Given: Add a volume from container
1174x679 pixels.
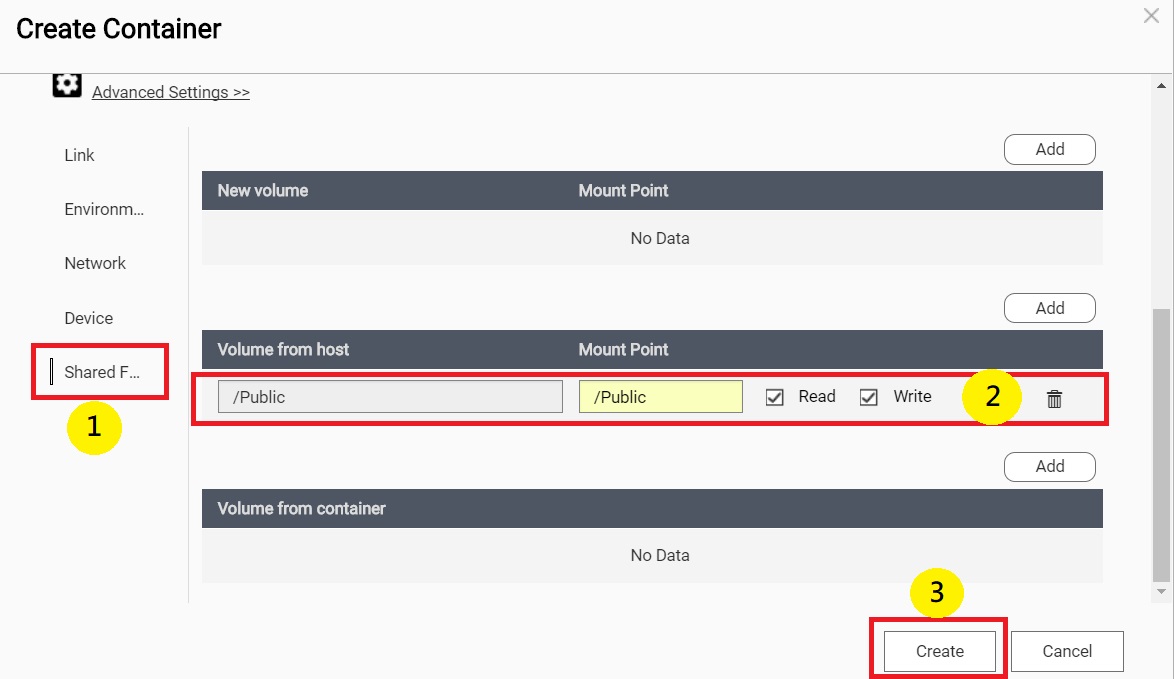Looking at the screenshot, I should pos(1049,466).
